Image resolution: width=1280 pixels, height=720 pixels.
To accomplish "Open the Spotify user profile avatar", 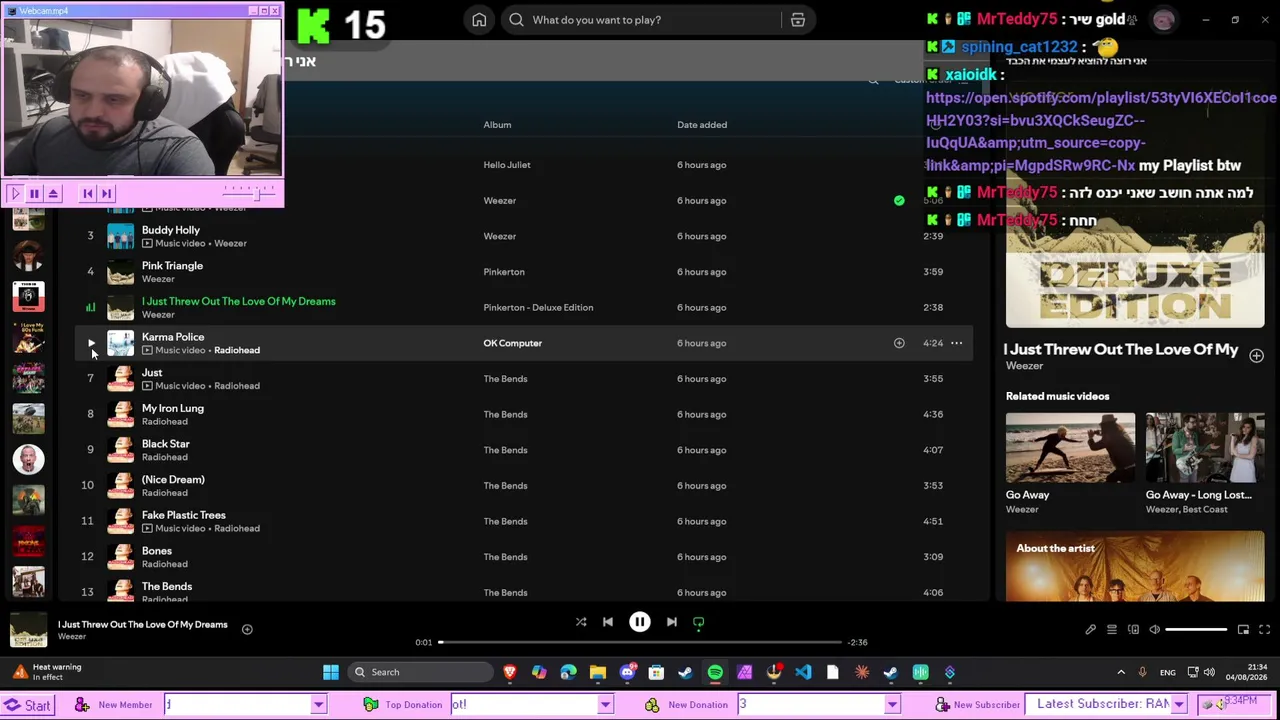I will click(1163, 20).
